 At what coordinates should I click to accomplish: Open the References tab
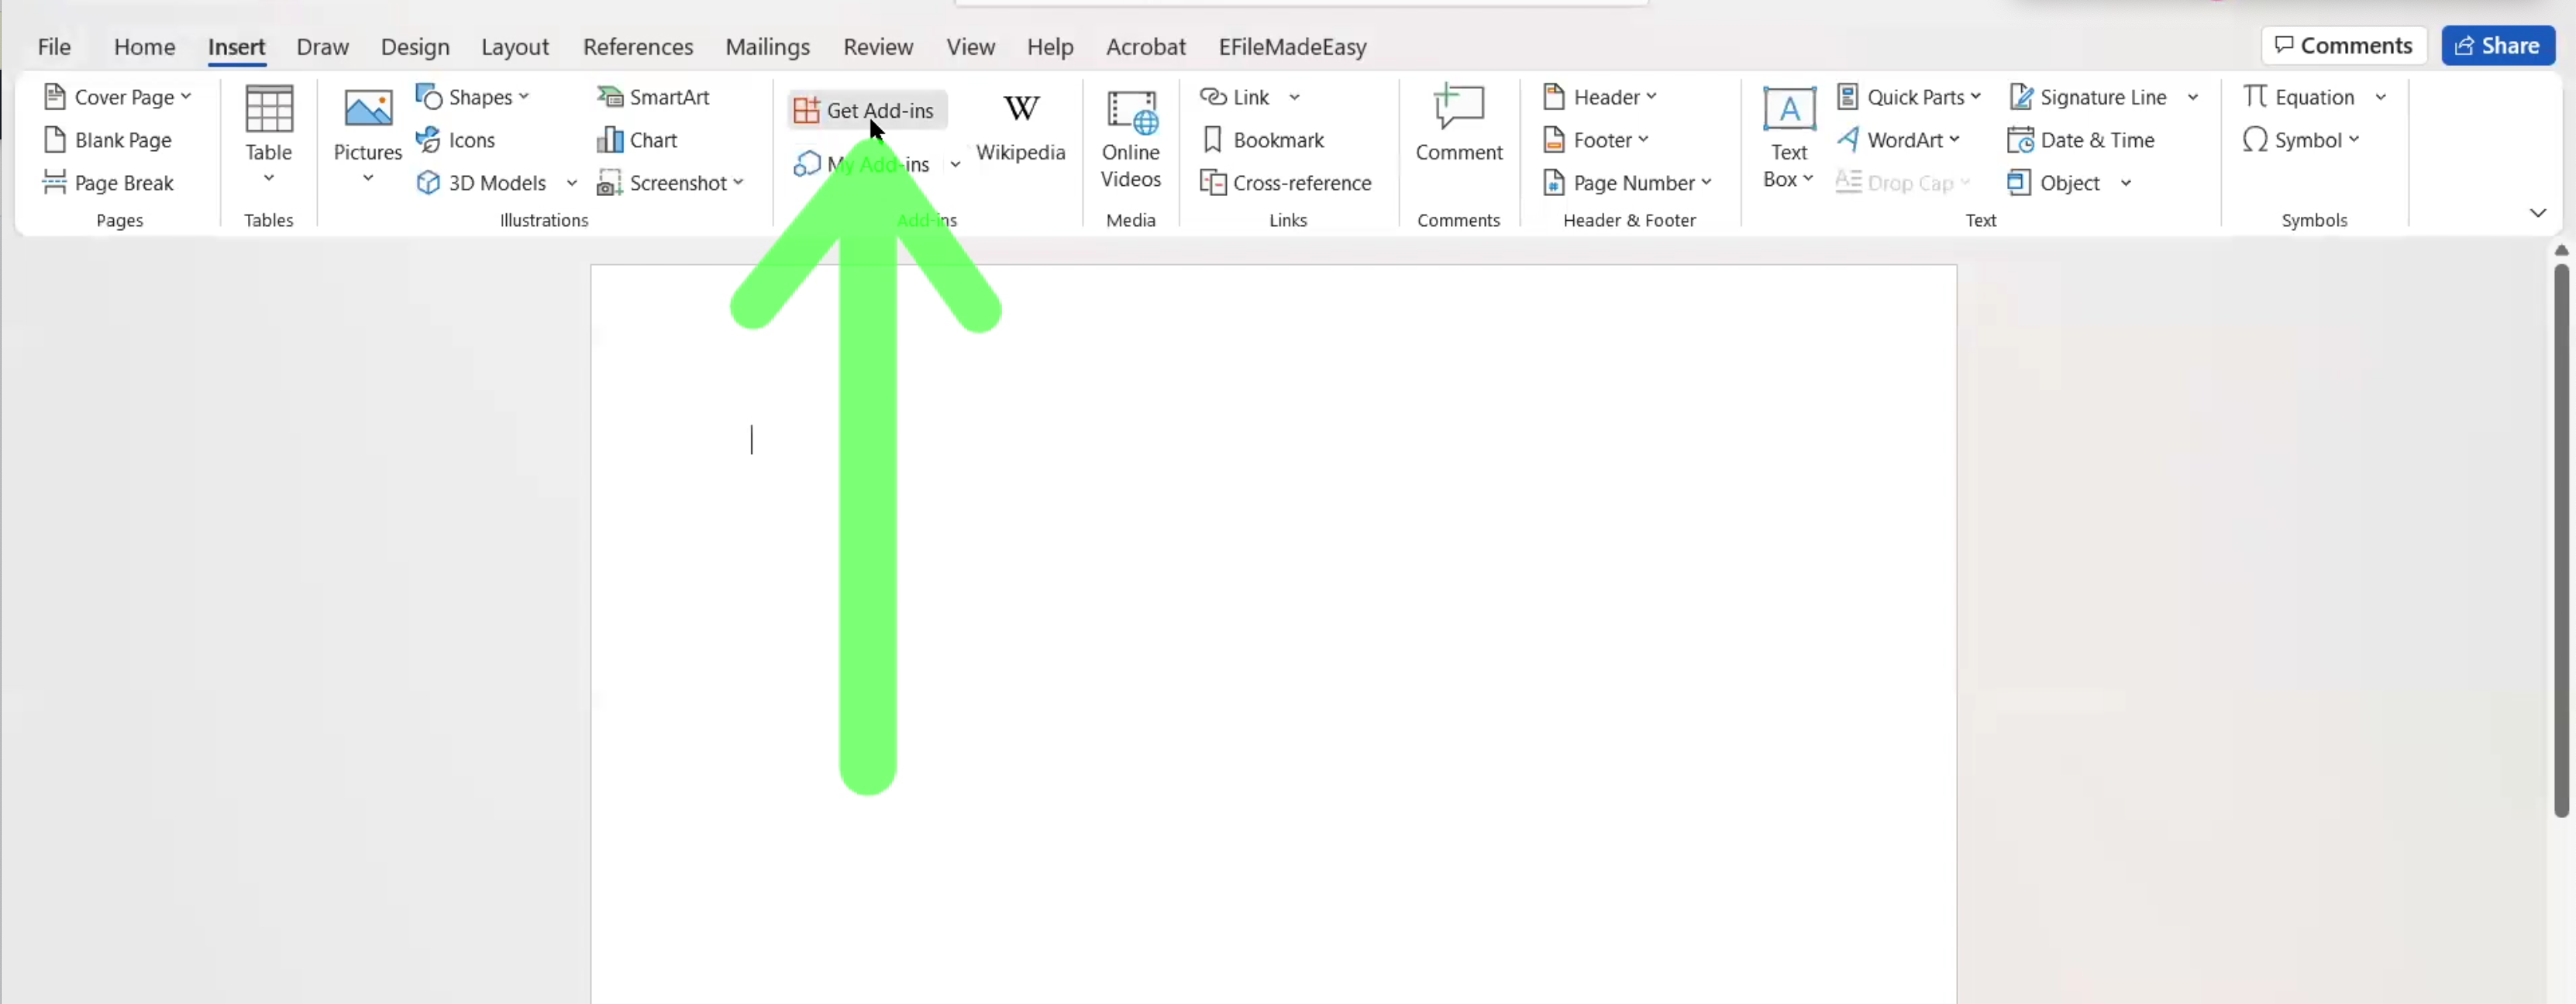(x=637, y=47)
